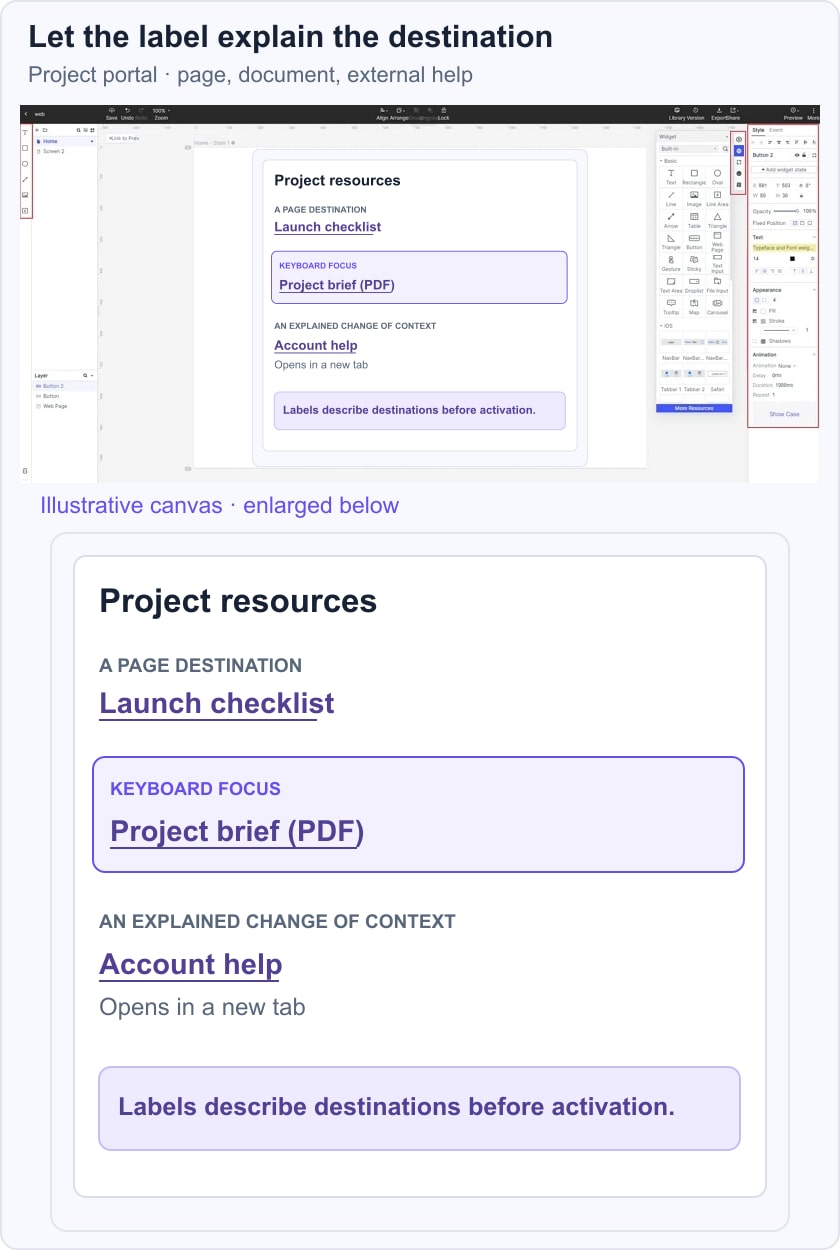840x1250 pixels.
Task: Pick the Arrow widget in the Widget panel
Action: 671,219
